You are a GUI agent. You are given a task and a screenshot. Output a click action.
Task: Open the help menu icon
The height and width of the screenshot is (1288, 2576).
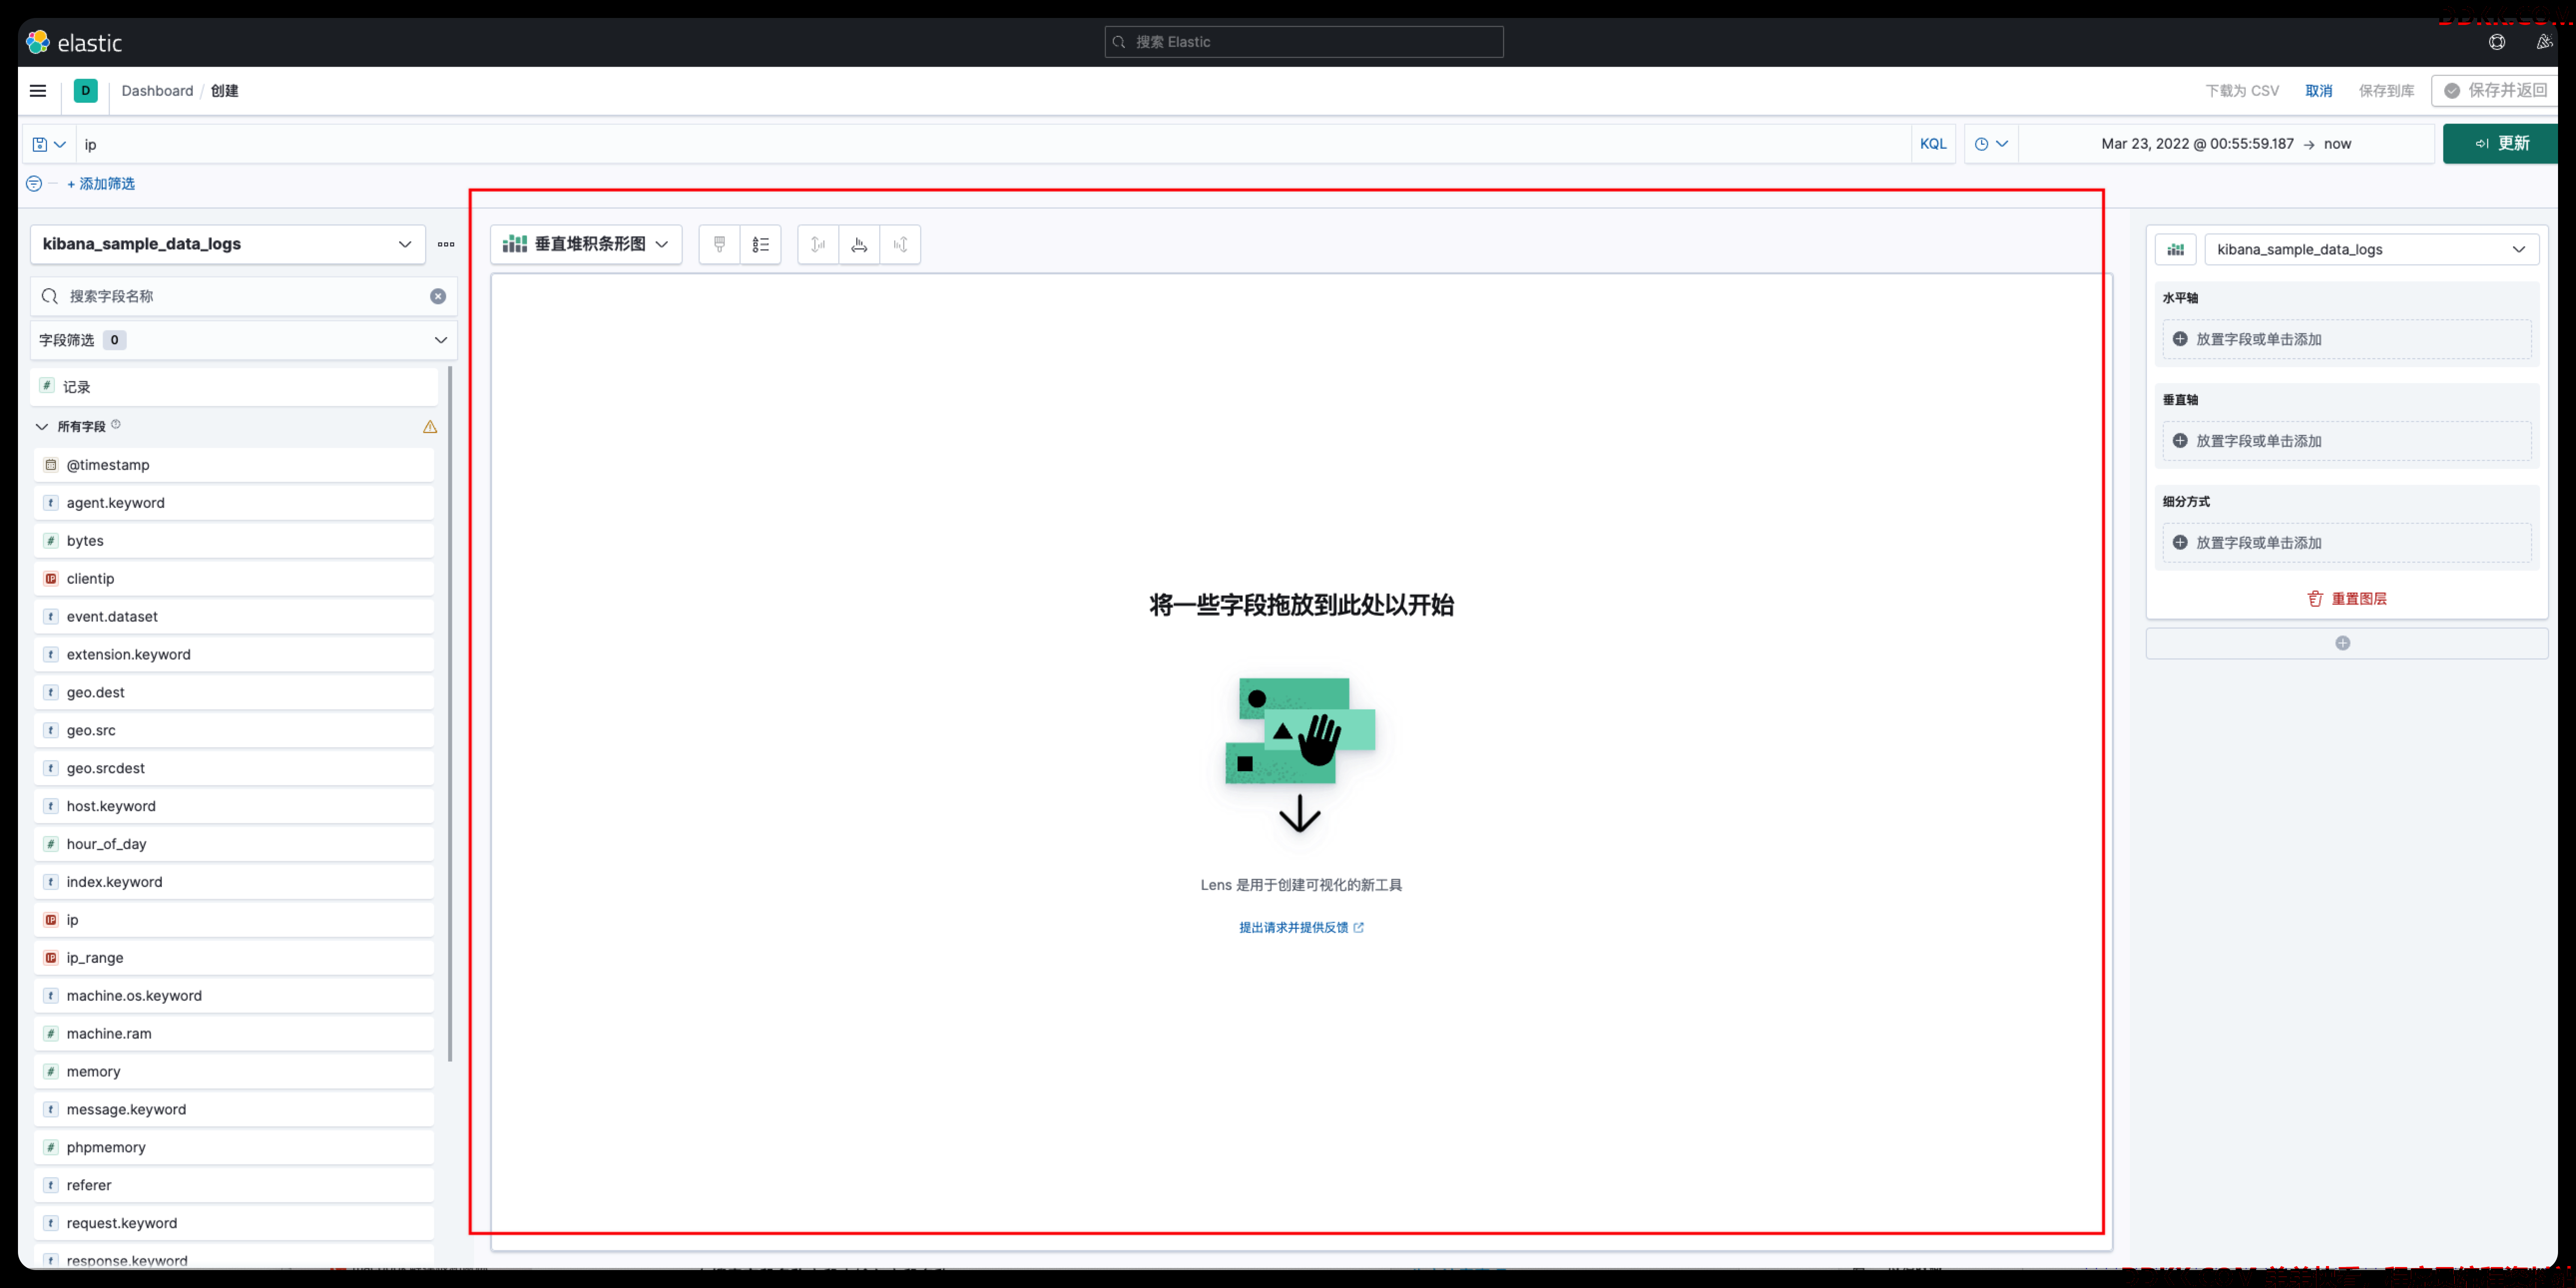pyautogui.click(x=2497, y=42)
